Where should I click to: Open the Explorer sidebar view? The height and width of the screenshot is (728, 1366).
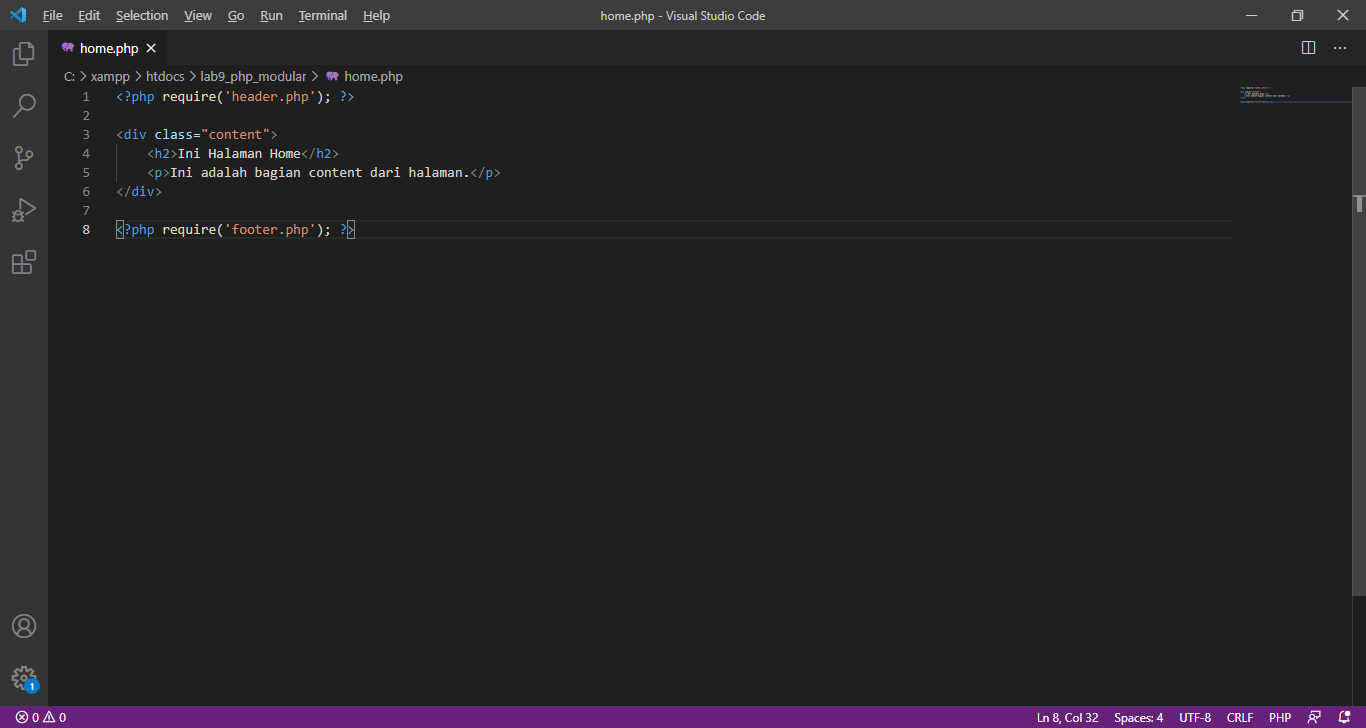pyautogui.click(x=23, y=54)
